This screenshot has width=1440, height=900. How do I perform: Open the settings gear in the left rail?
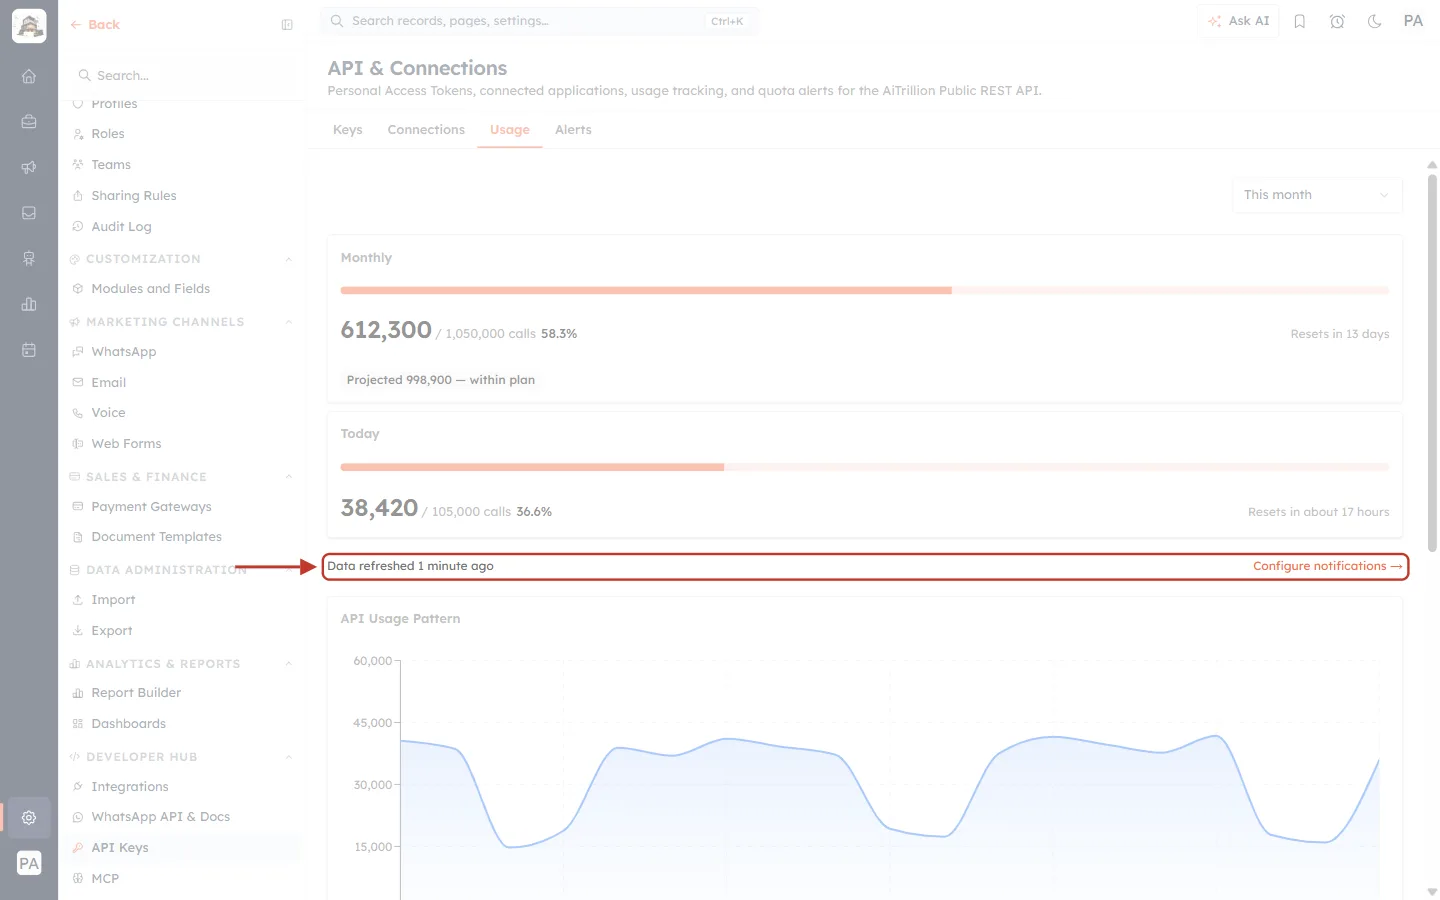29,817
